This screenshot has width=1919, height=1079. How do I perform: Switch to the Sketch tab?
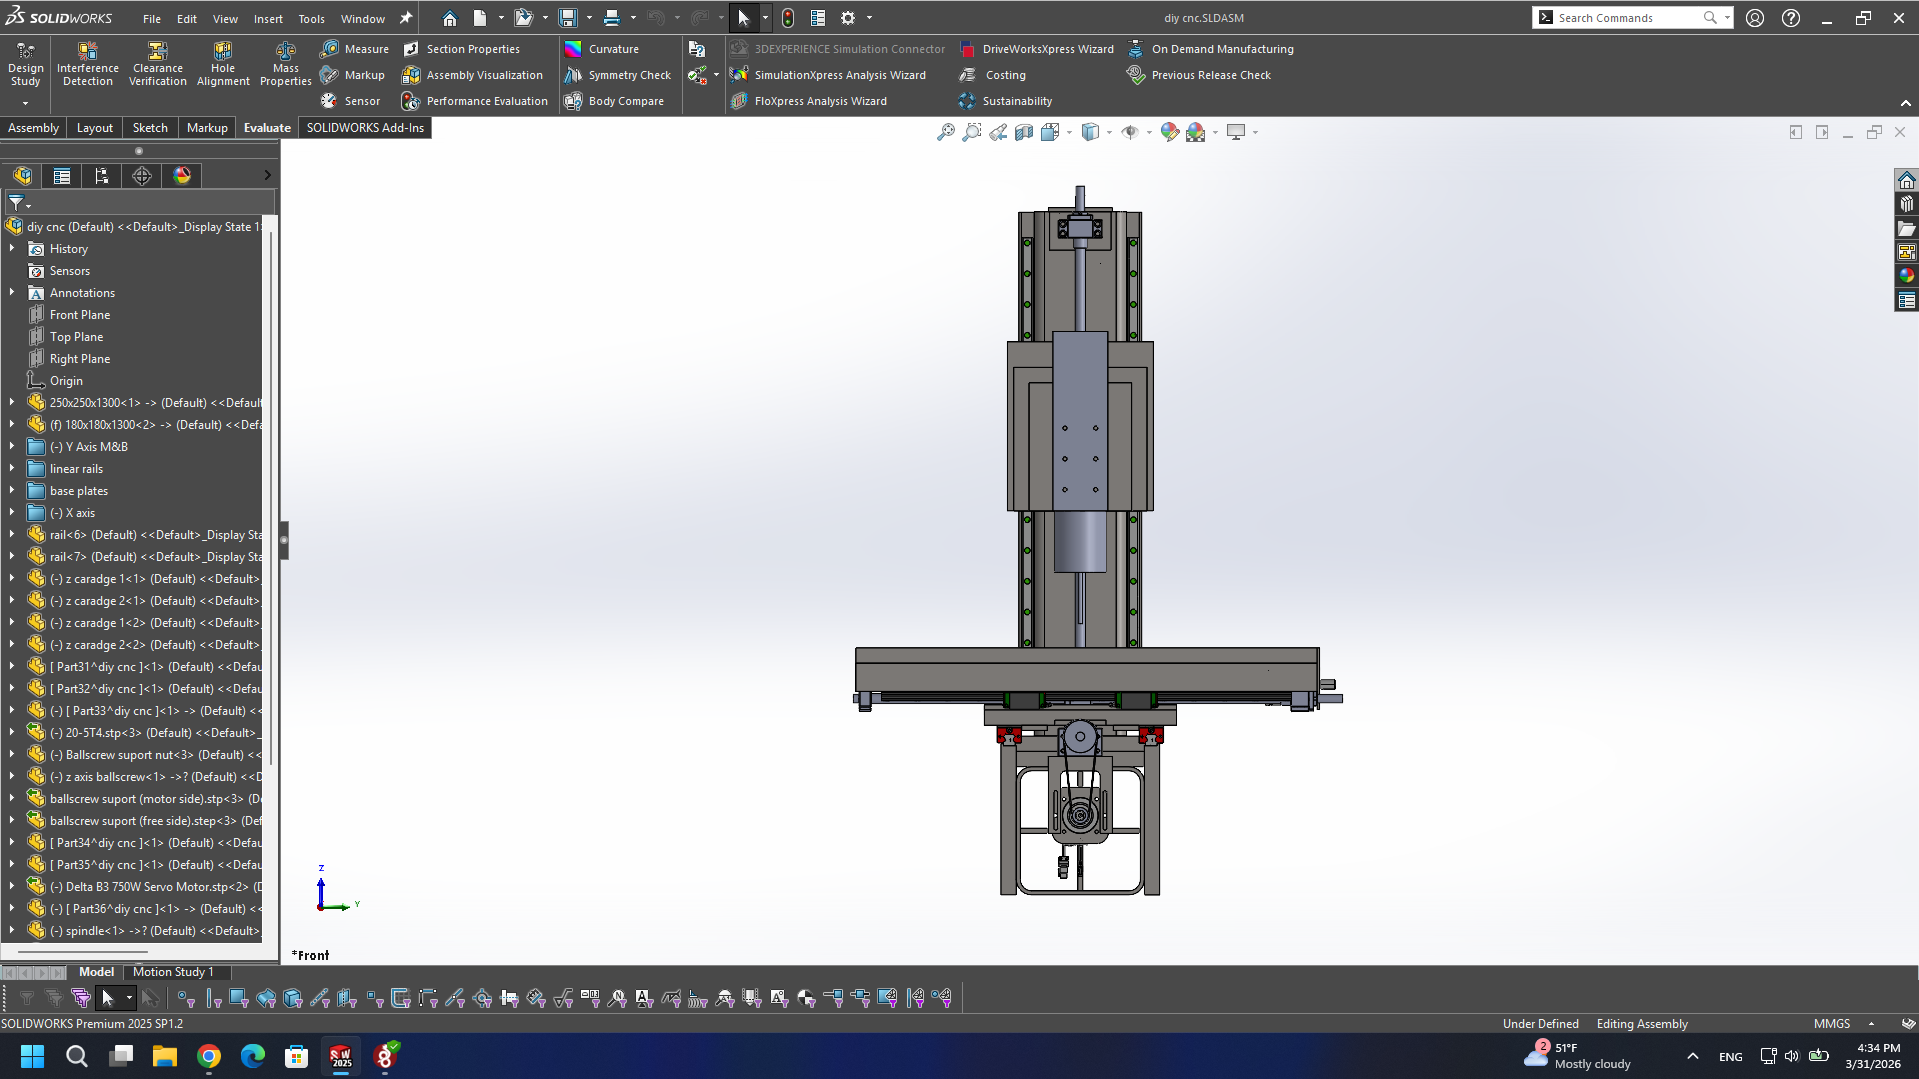pos(150,128)
